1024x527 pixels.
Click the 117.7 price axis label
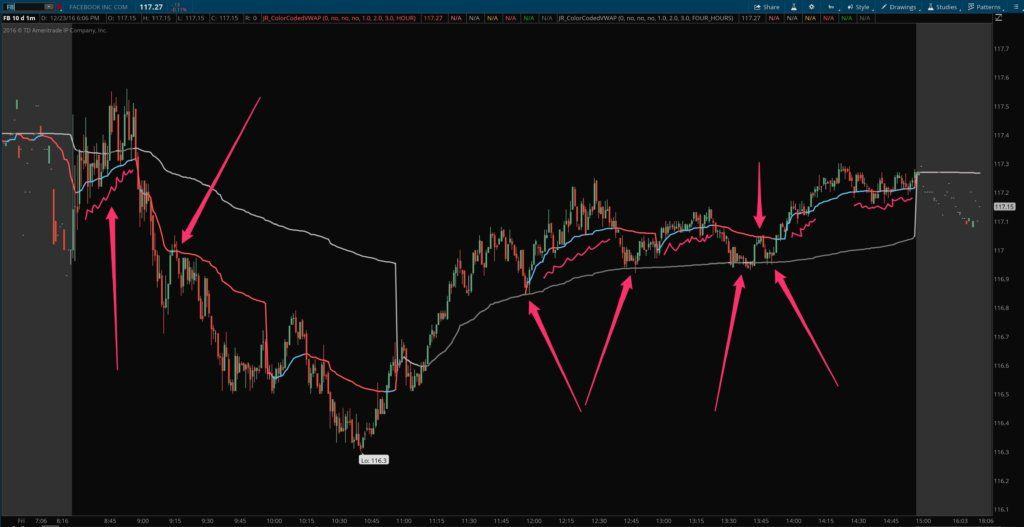pos(1002,49)
